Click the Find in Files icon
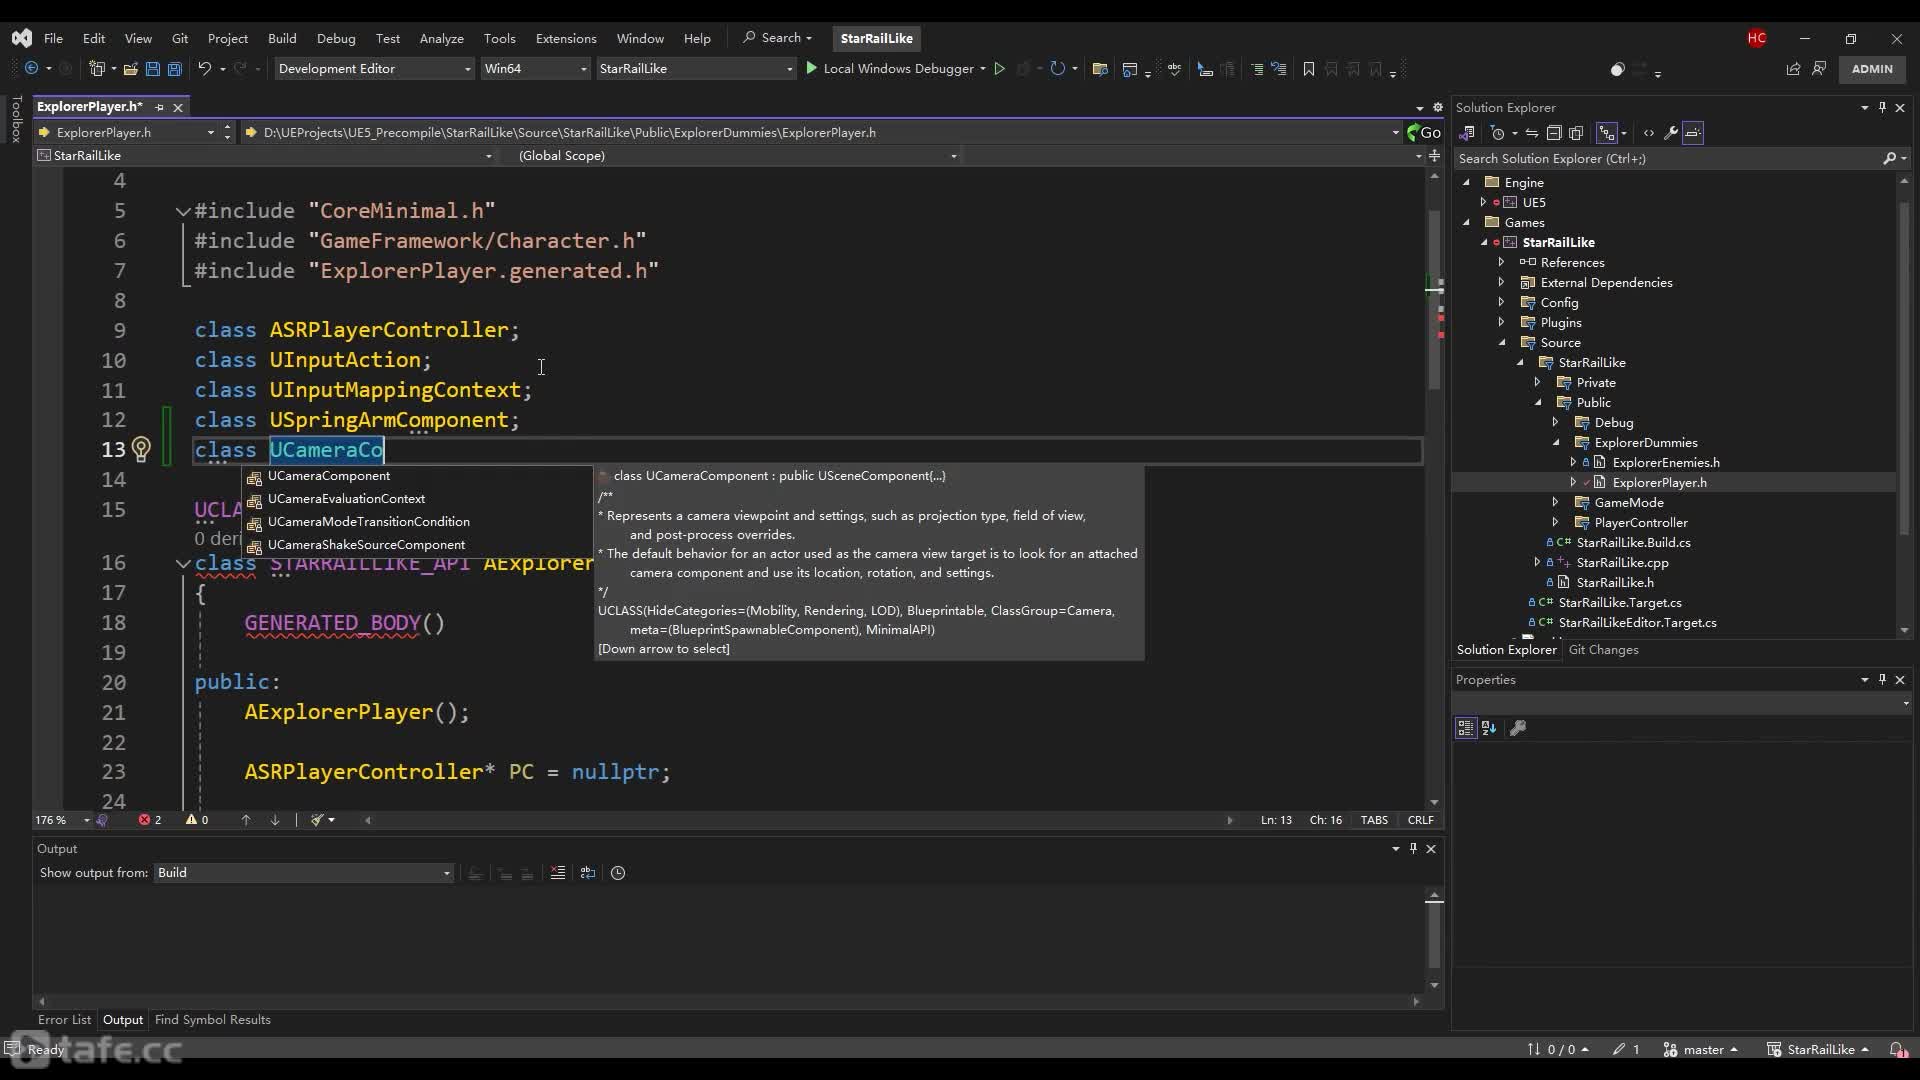 coord(1100,69)
